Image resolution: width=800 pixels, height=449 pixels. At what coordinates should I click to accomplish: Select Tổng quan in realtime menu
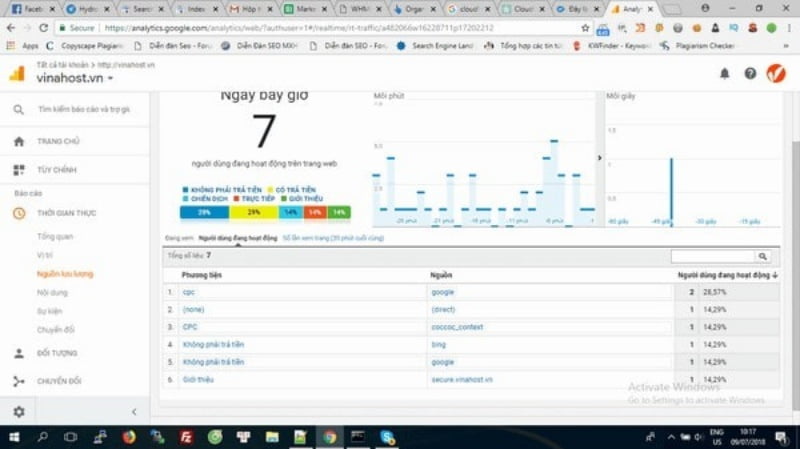55,237
